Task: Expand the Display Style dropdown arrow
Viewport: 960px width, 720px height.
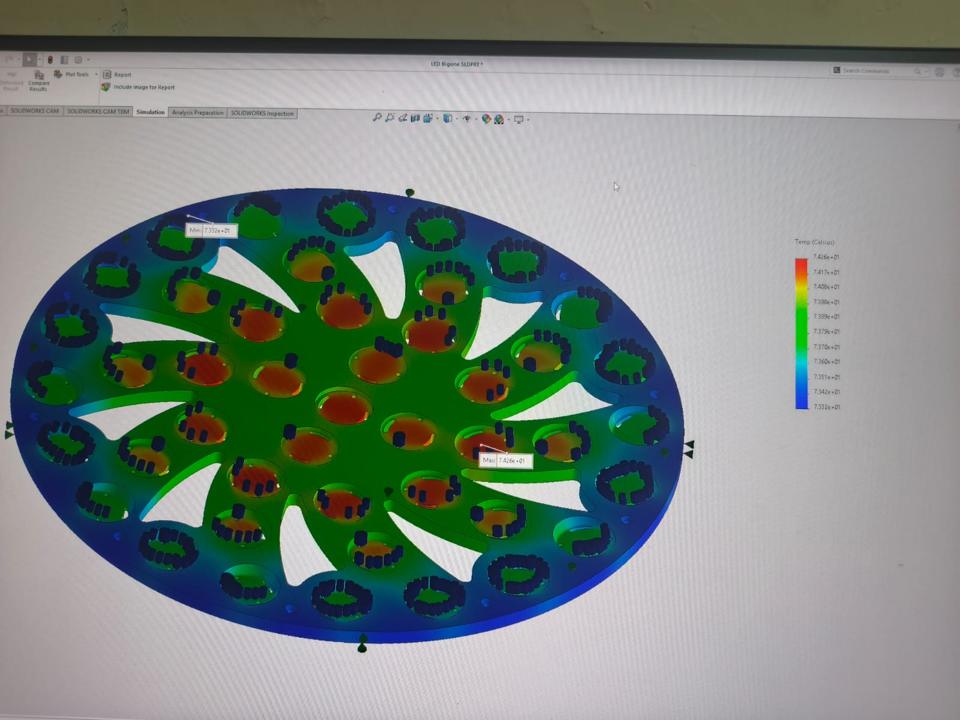Action: coord(456,119)
